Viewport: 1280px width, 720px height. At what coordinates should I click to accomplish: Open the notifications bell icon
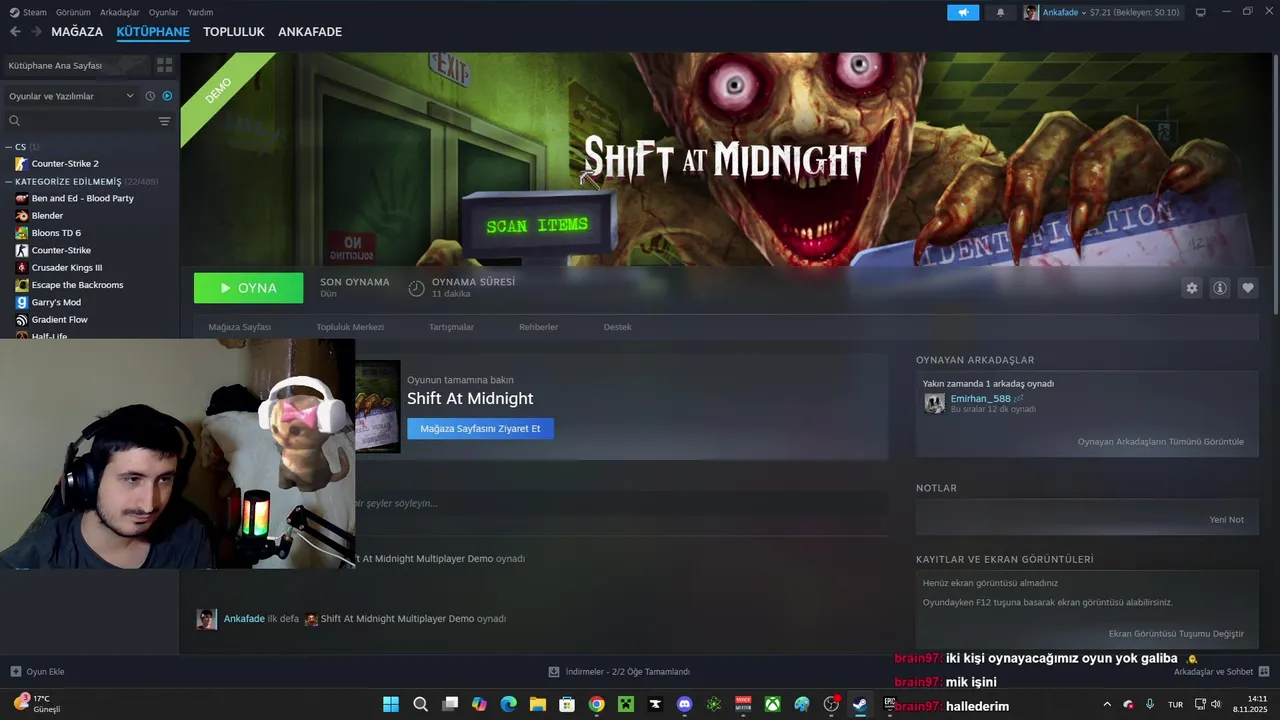[x=1001, y=12]
